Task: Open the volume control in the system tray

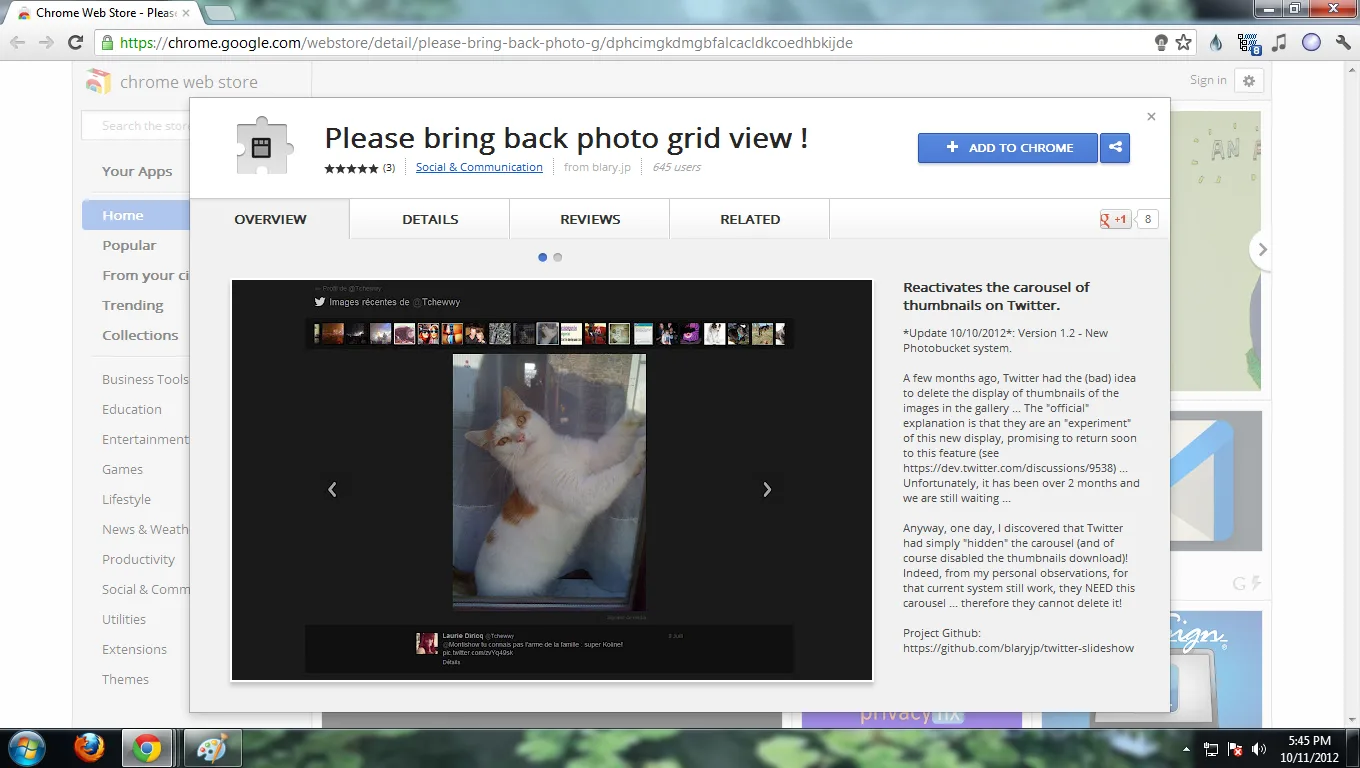Action: (x=1259, y=748)
